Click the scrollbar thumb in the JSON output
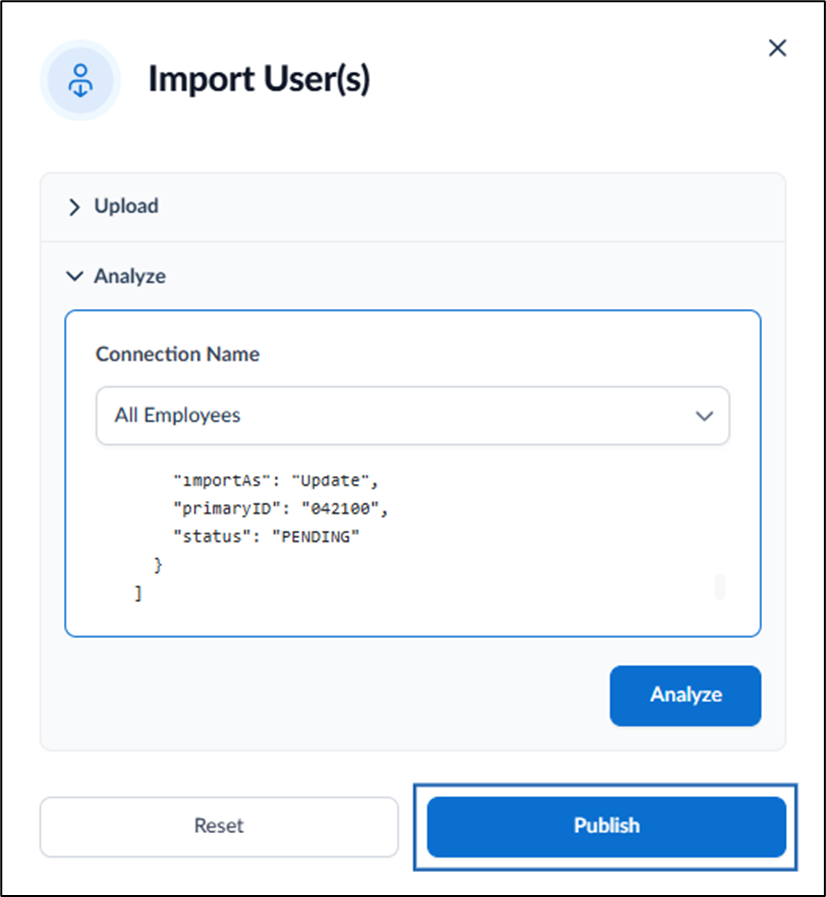 click(x=720, y=587)
